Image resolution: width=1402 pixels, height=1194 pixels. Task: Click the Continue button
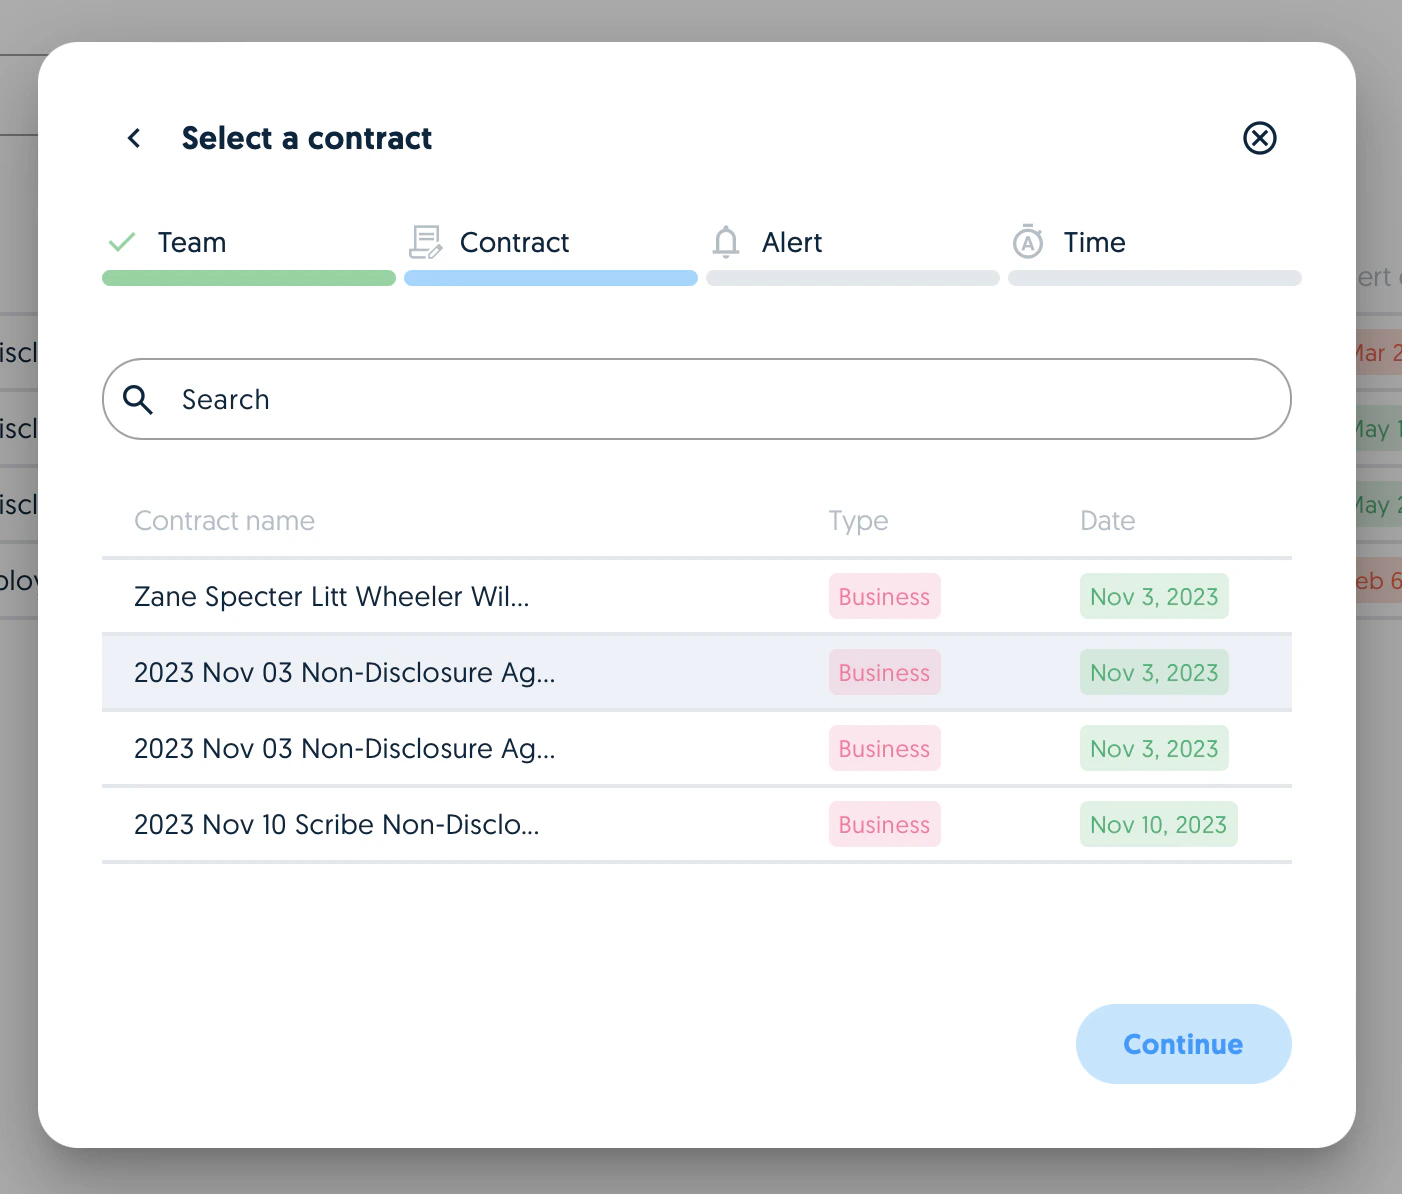(1183, 1044)
